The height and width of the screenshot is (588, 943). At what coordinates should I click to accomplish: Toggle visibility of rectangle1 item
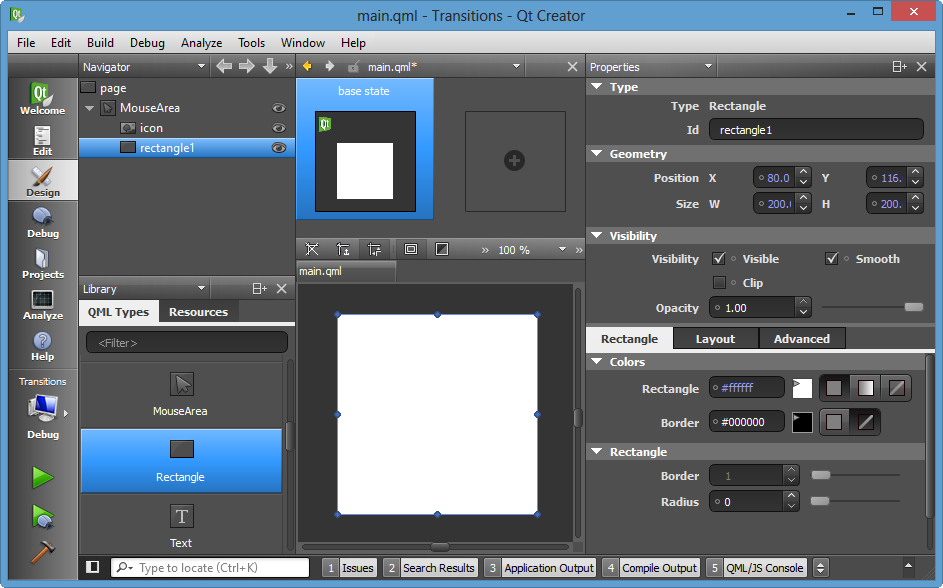click(x=278, y=148)
